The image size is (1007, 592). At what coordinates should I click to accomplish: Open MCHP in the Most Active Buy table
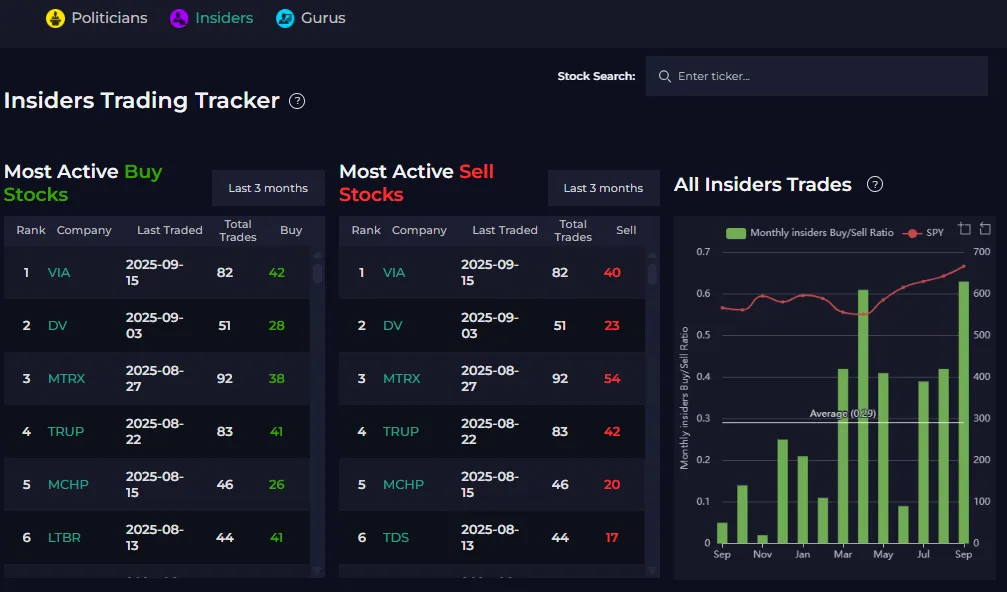pyautogui.click(x=68, y=485)
